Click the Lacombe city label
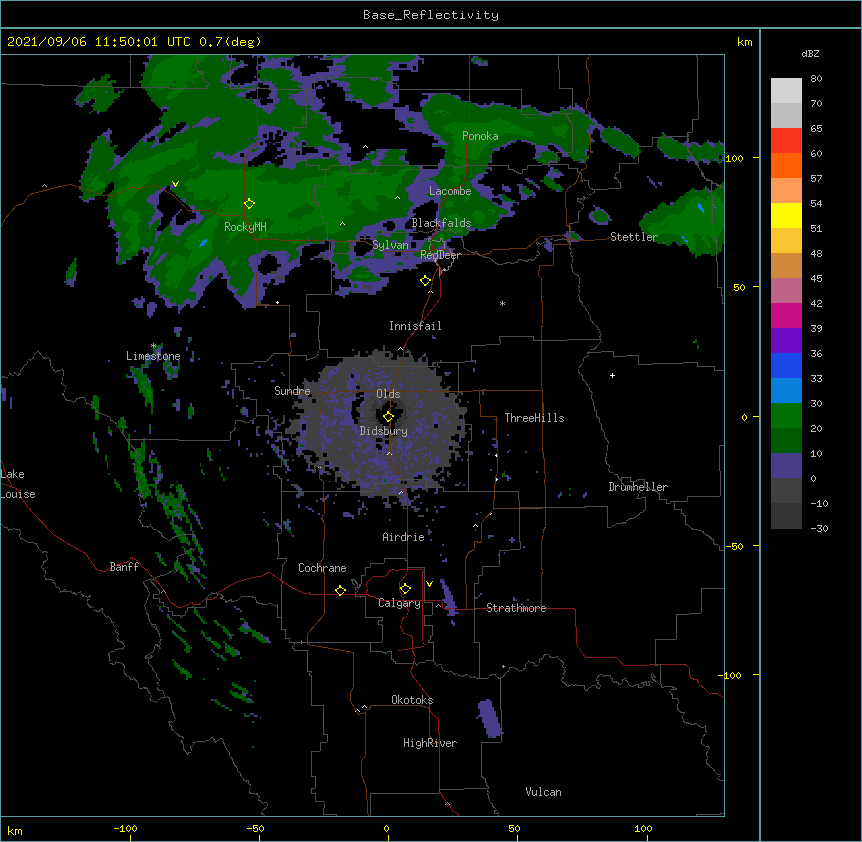This screenshot has width=862, height=842. 450,191
